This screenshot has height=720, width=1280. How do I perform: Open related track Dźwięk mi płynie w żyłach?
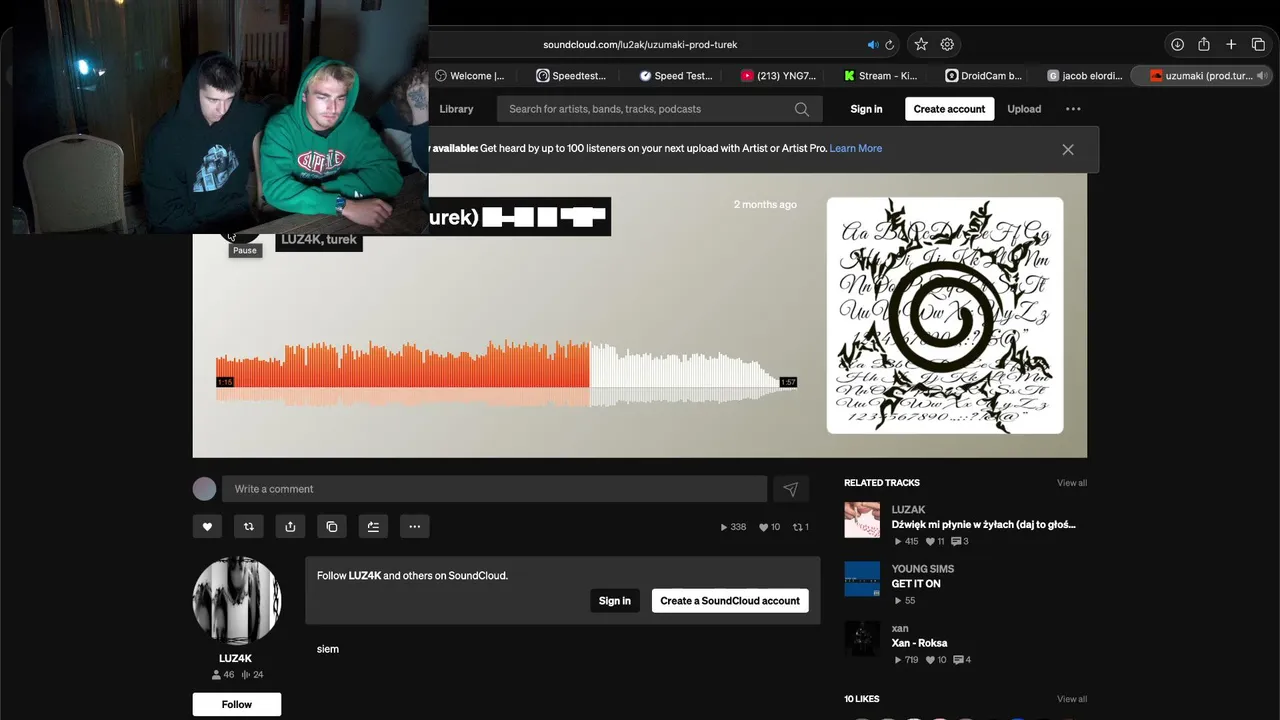click(983, 524)
